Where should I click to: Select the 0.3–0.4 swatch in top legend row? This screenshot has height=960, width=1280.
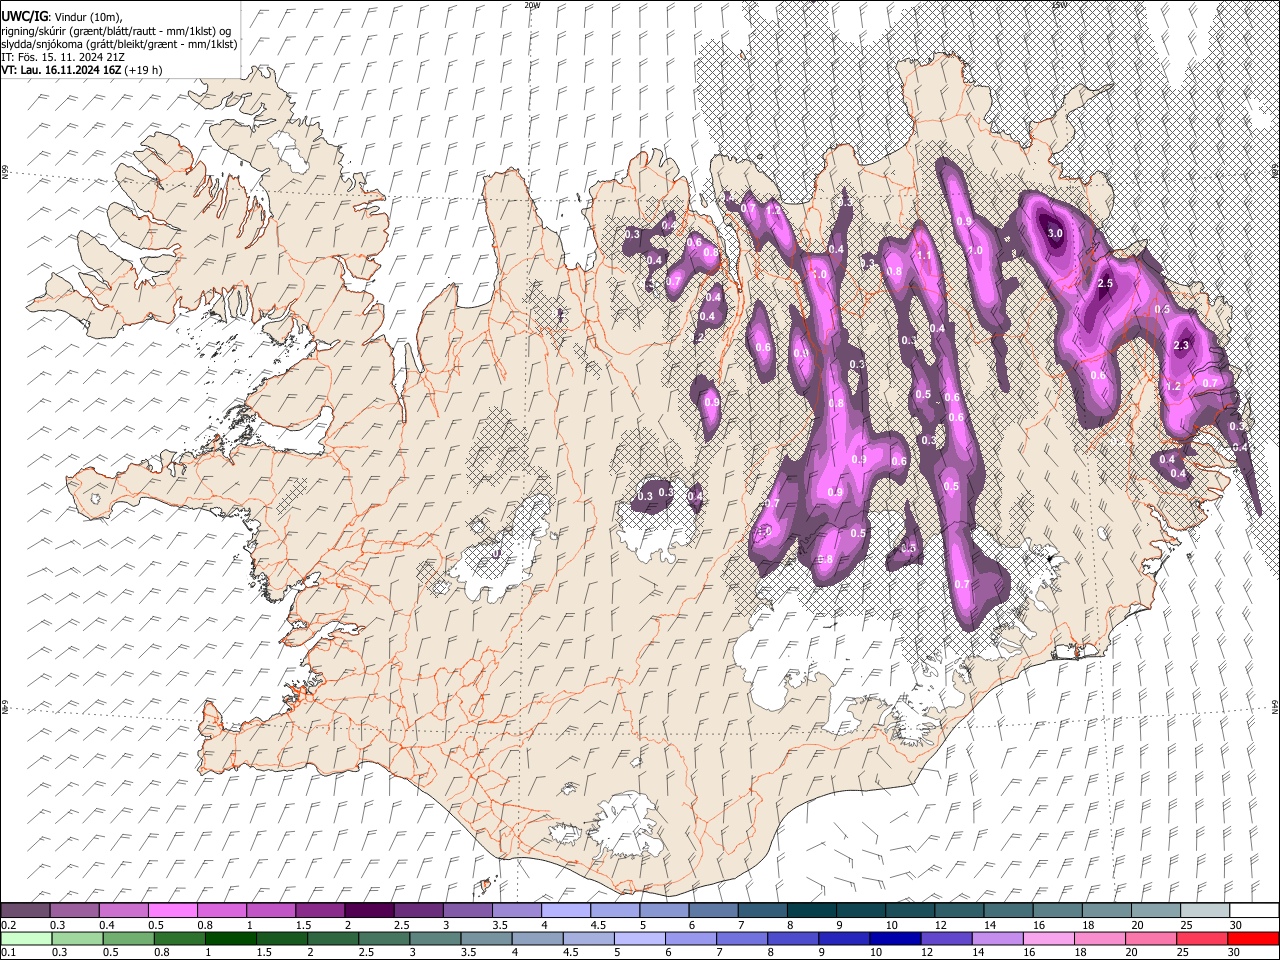(x=74, y=910)
